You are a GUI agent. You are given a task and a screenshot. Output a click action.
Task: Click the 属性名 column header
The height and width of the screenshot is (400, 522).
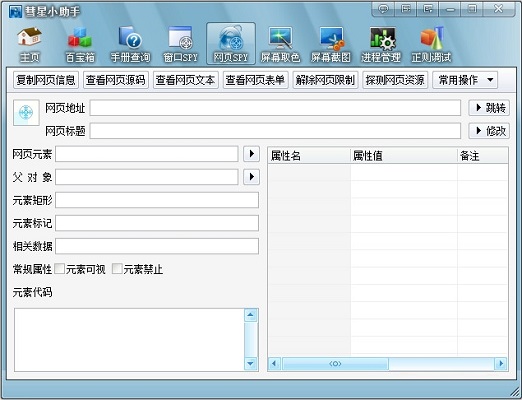coord(309,156)
